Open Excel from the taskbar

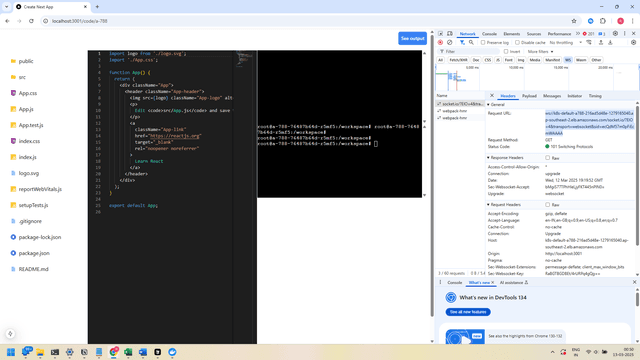128,352
